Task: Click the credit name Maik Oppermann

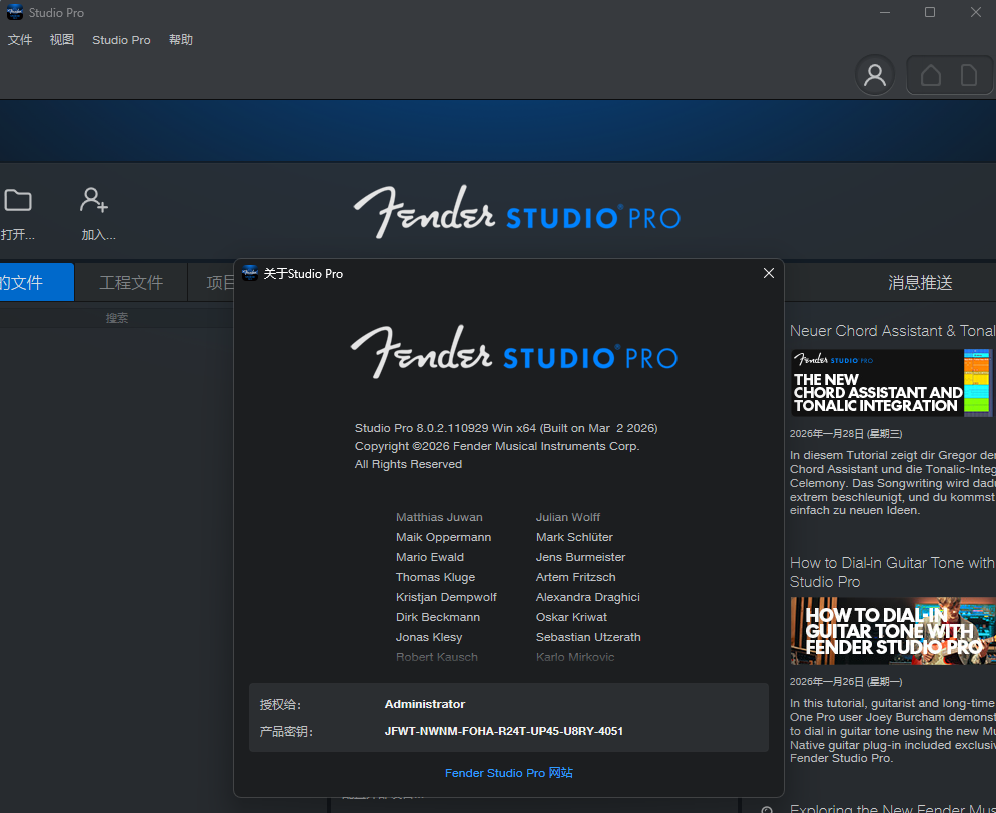Action: coord(443,537)
